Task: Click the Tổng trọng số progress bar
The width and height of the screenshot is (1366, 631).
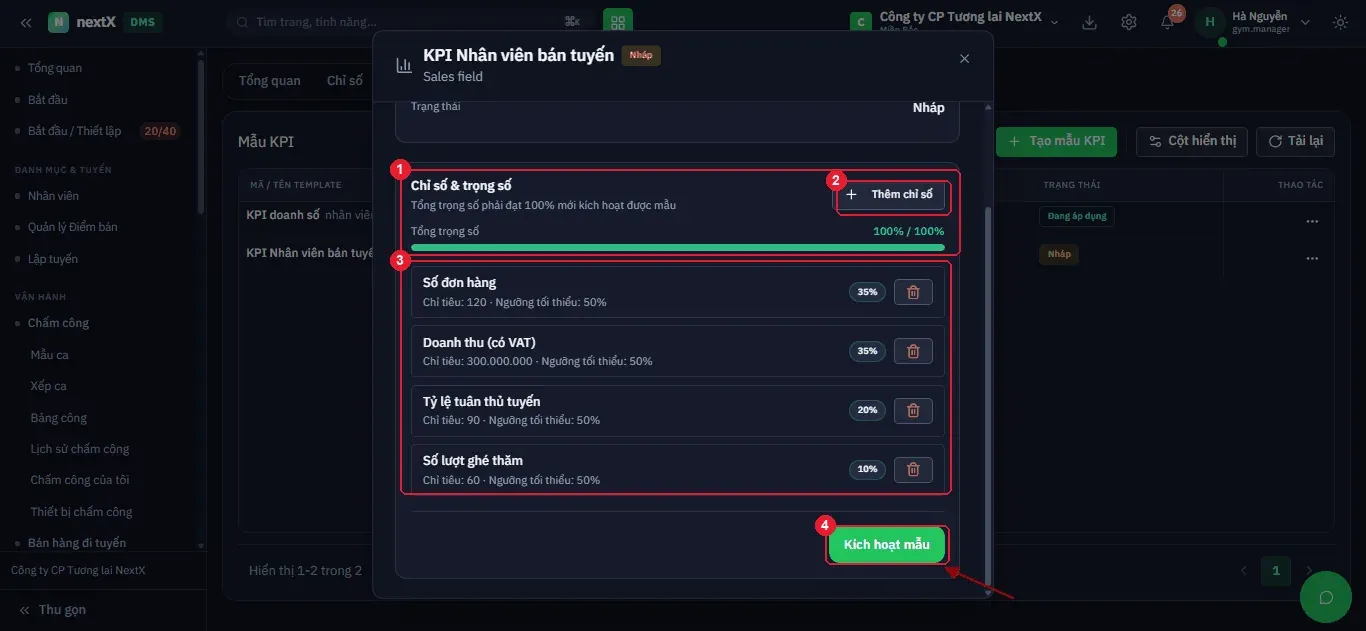Action: [x=677, y=247]
